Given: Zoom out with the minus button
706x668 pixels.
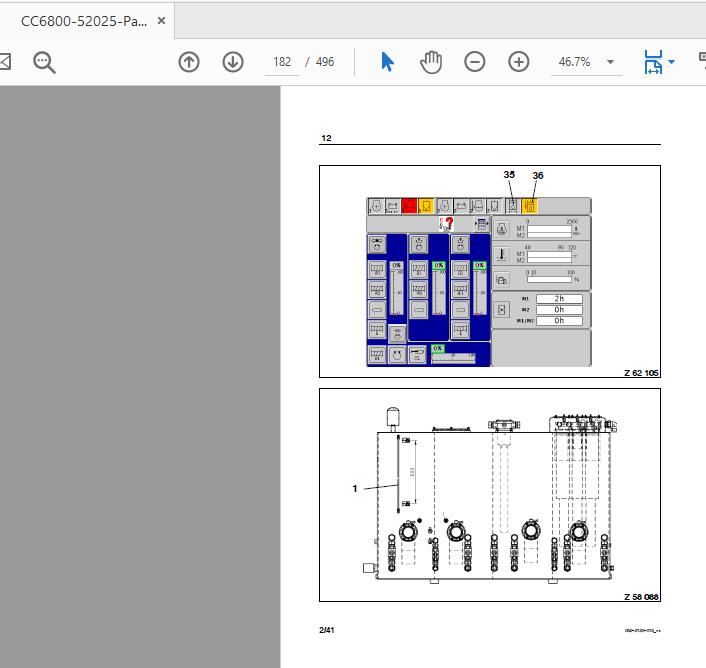Looking at the screenshot, I should click(475, 62).
